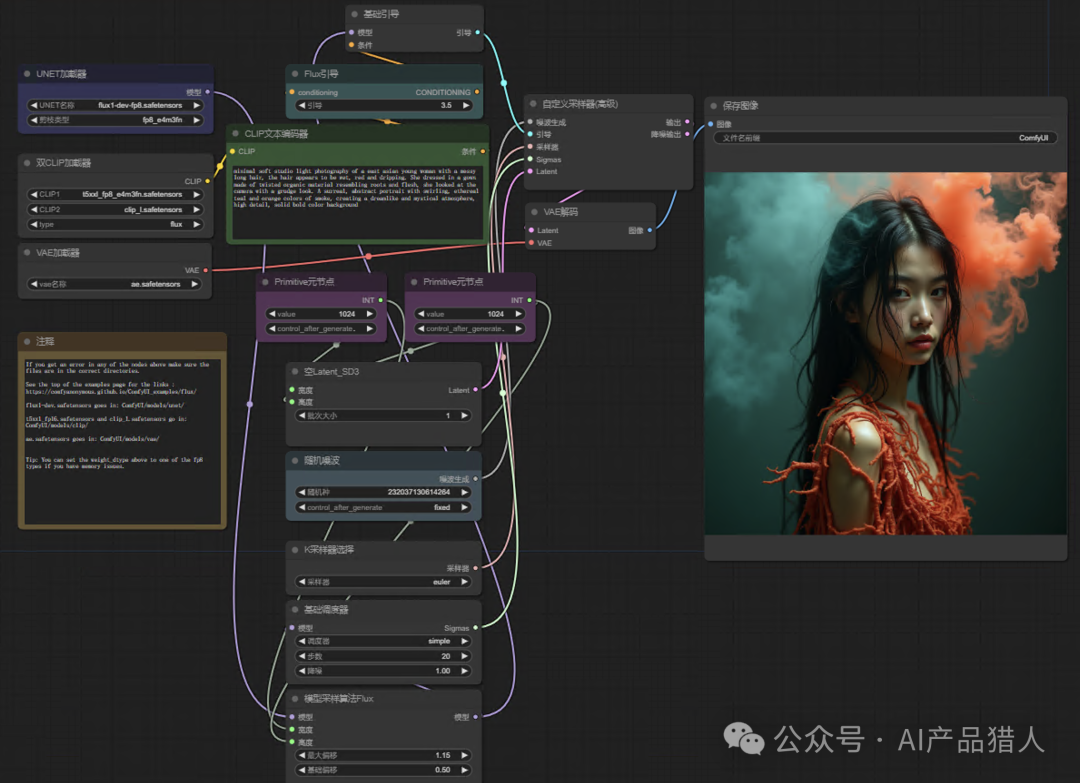
Task: Collapse the 双CLIP加载器 node via title dot
Action: coord(27,163)
